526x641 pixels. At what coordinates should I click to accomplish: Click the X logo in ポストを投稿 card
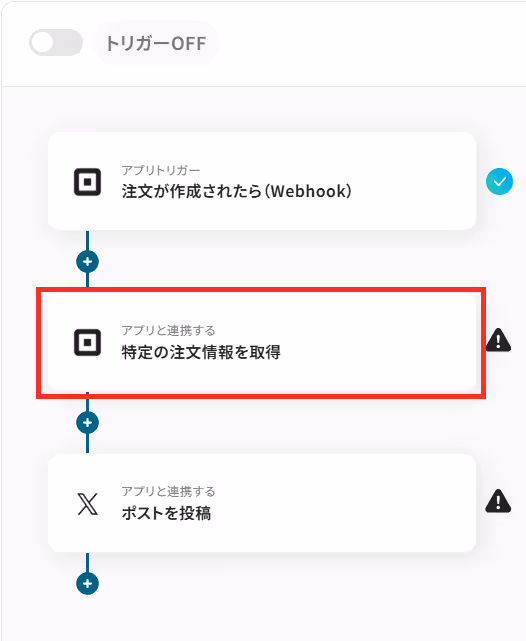(87, 504)
